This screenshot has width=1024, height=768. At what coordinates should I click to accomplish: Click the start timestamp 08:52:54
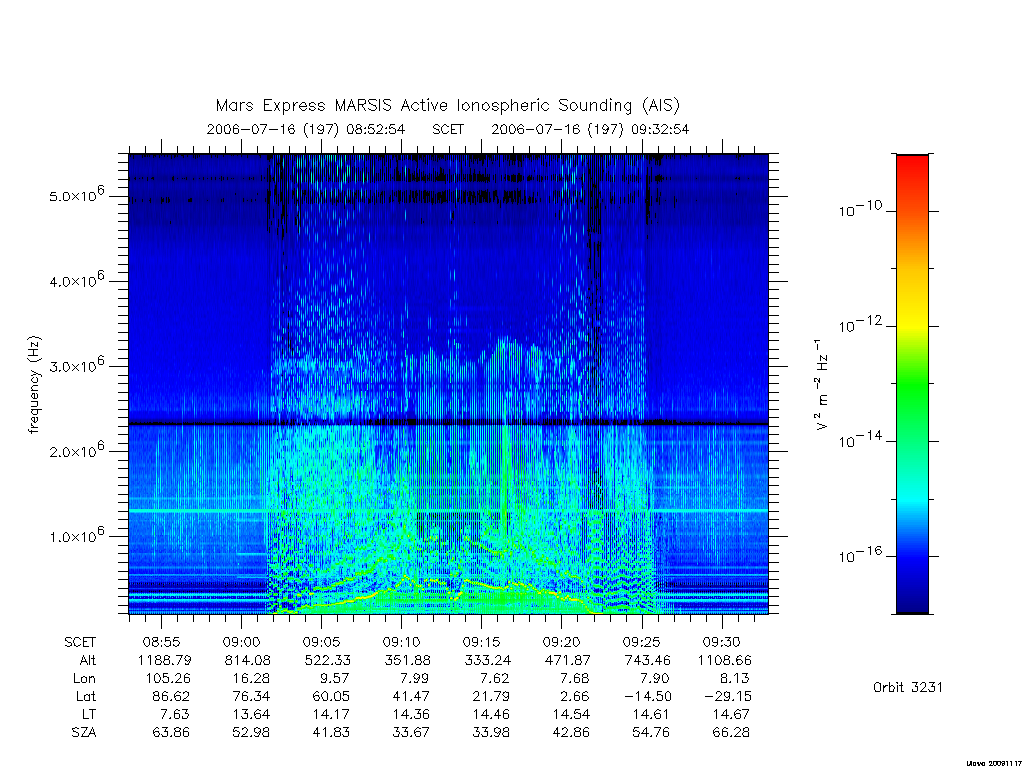376,129
